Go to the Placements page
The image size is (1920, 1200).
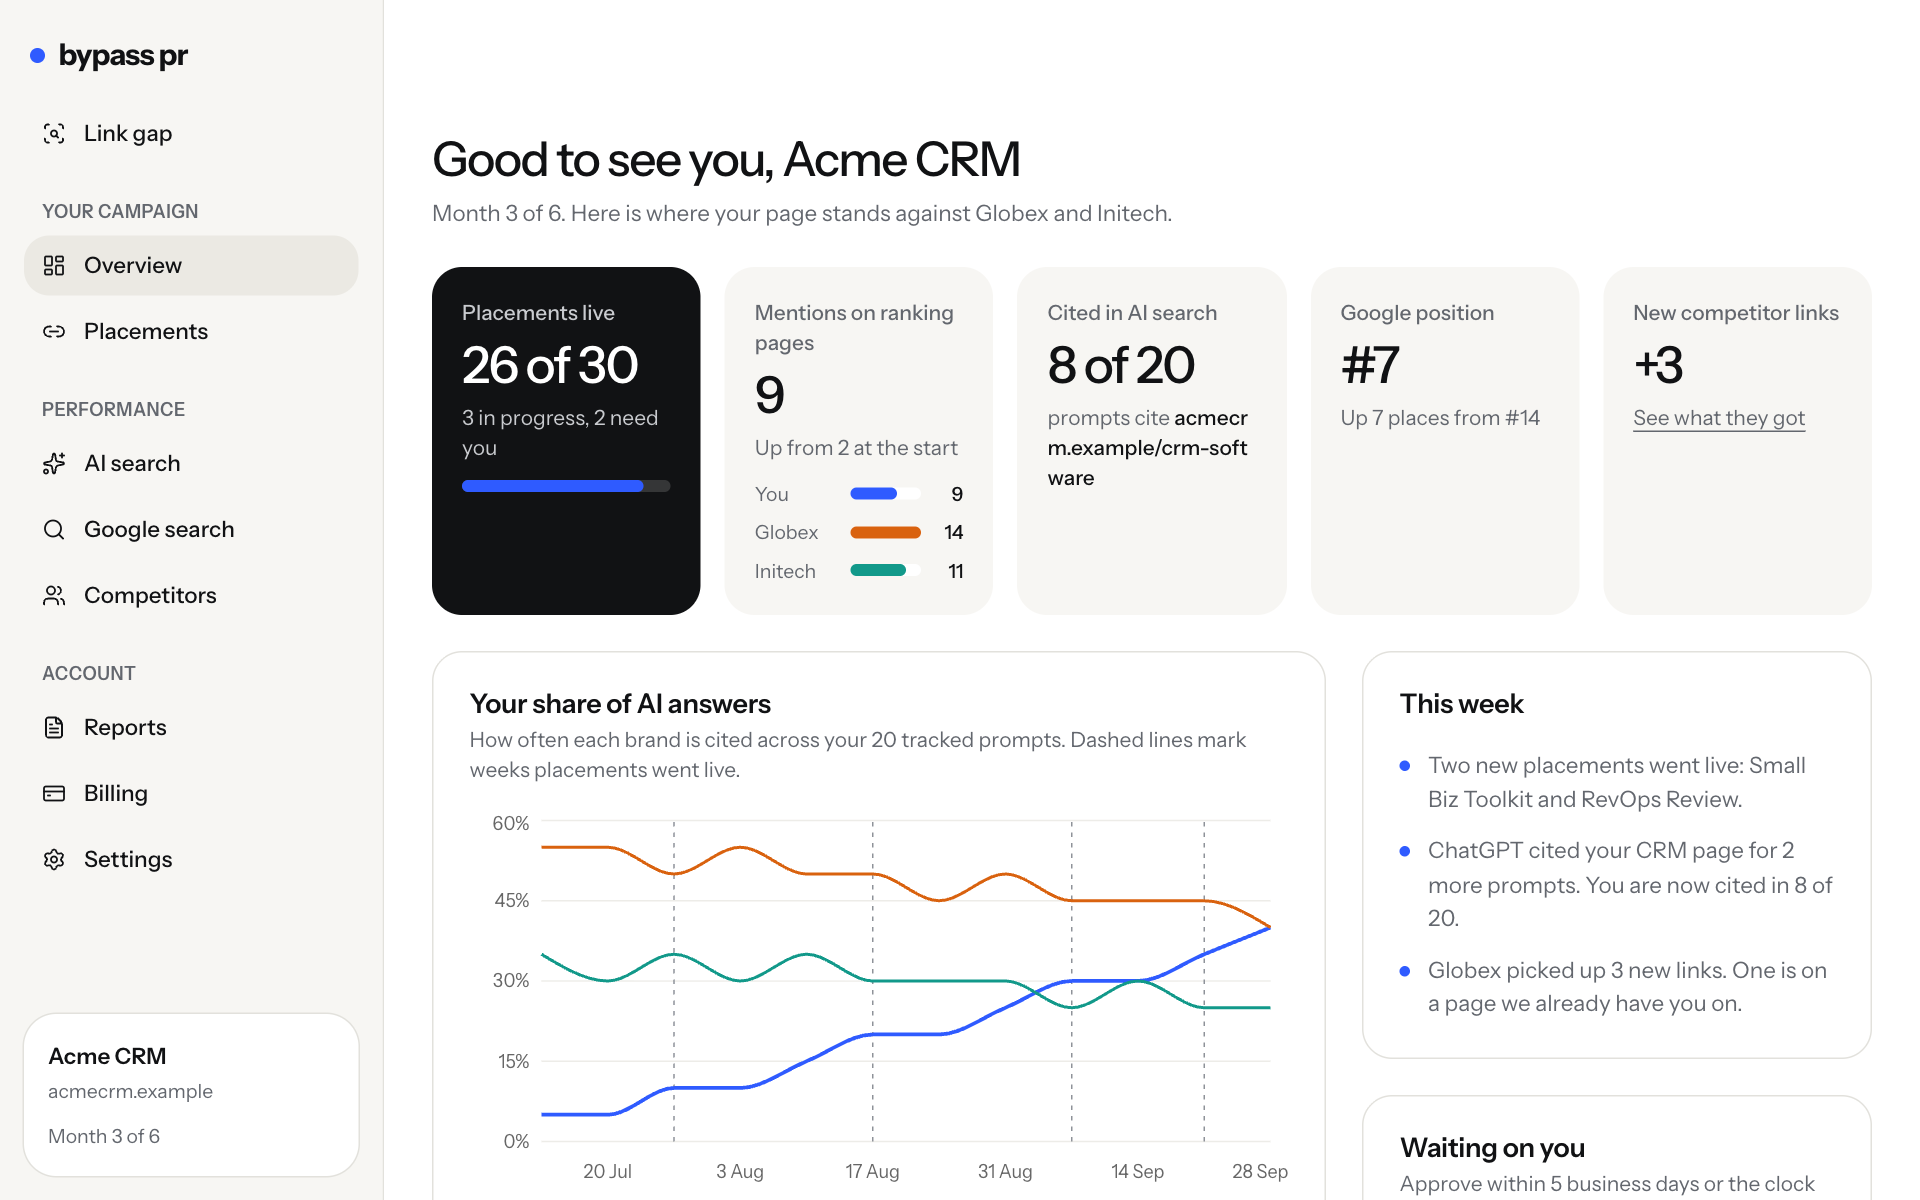pyautogui.click(x=191, y=331)
